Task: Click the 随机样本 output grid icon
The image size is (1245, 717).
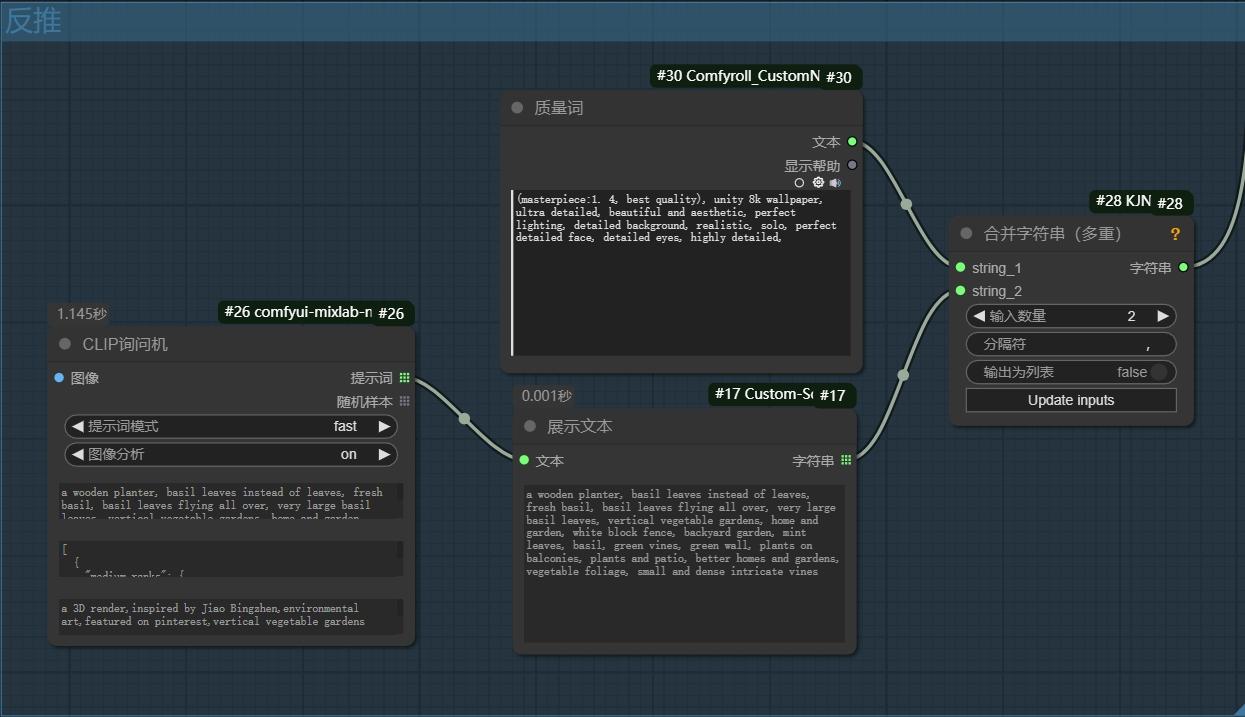Action: [x=404, y=401]
